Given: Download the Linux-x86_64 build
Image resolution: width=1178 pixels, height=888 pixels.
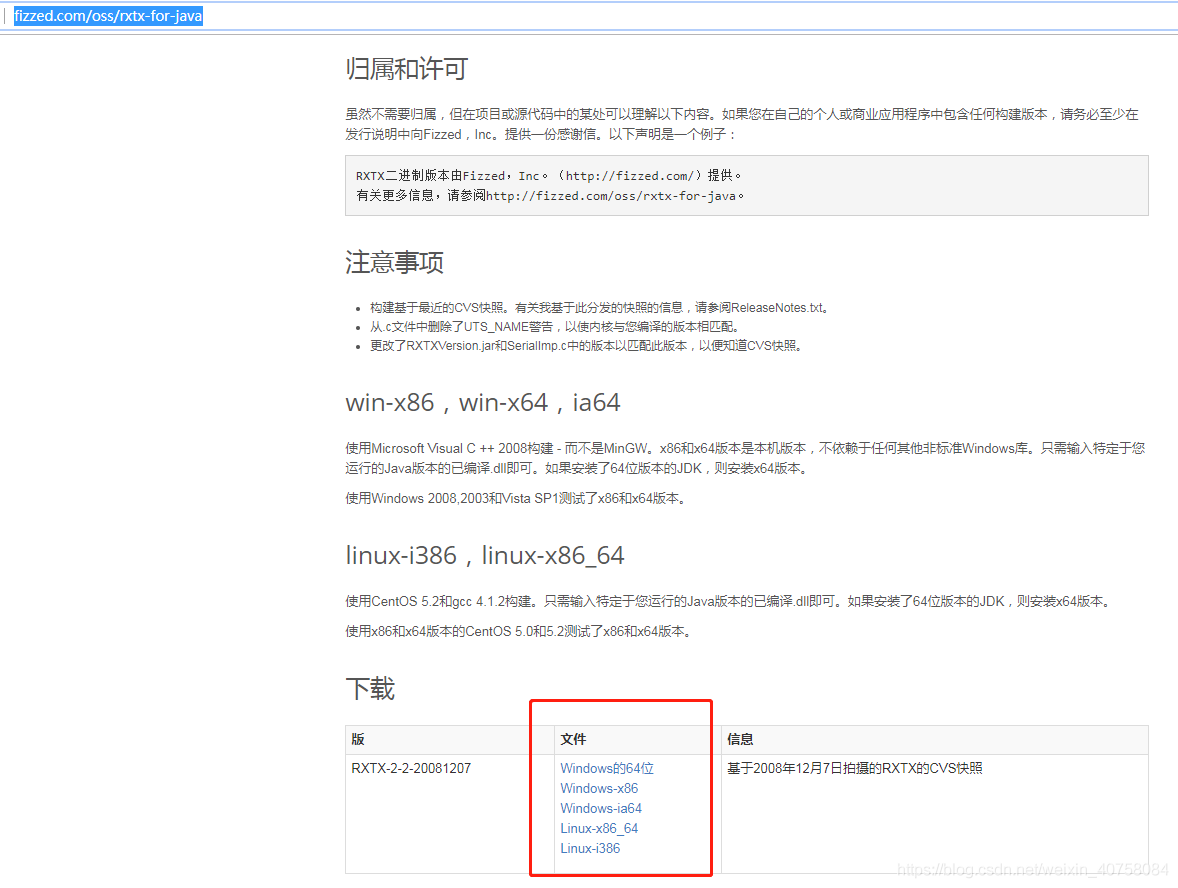Looking at the screenshot, I should pos(599,828).
